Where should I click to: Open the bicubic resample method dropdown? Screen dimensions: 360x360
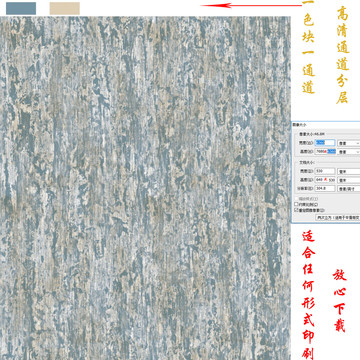[338, 217]
